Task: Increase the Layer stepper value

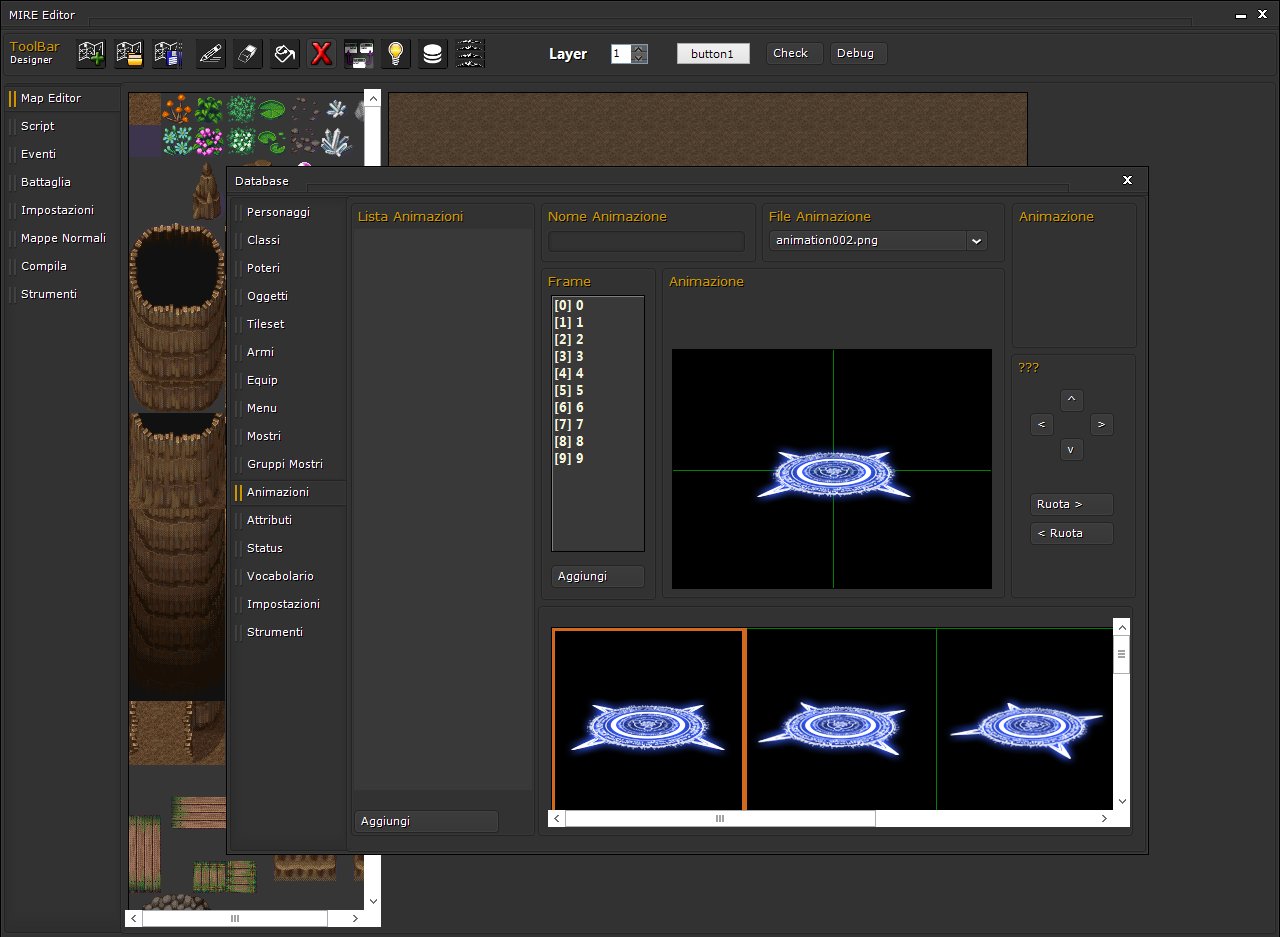Action: coord(640,49)
